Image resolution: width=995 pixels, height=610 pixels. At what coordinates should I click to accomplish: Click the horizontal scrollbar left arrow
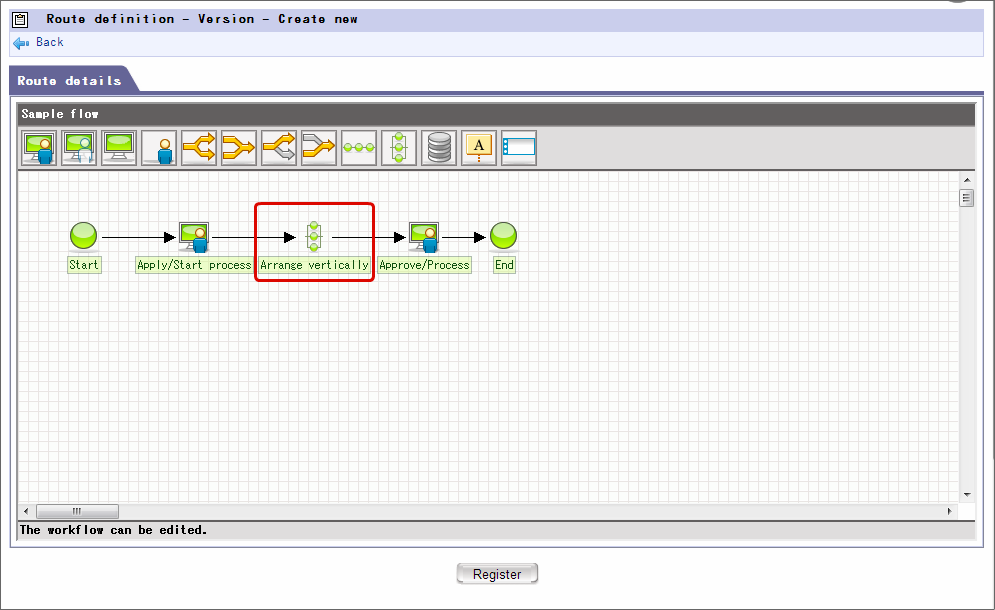point(26,511)
